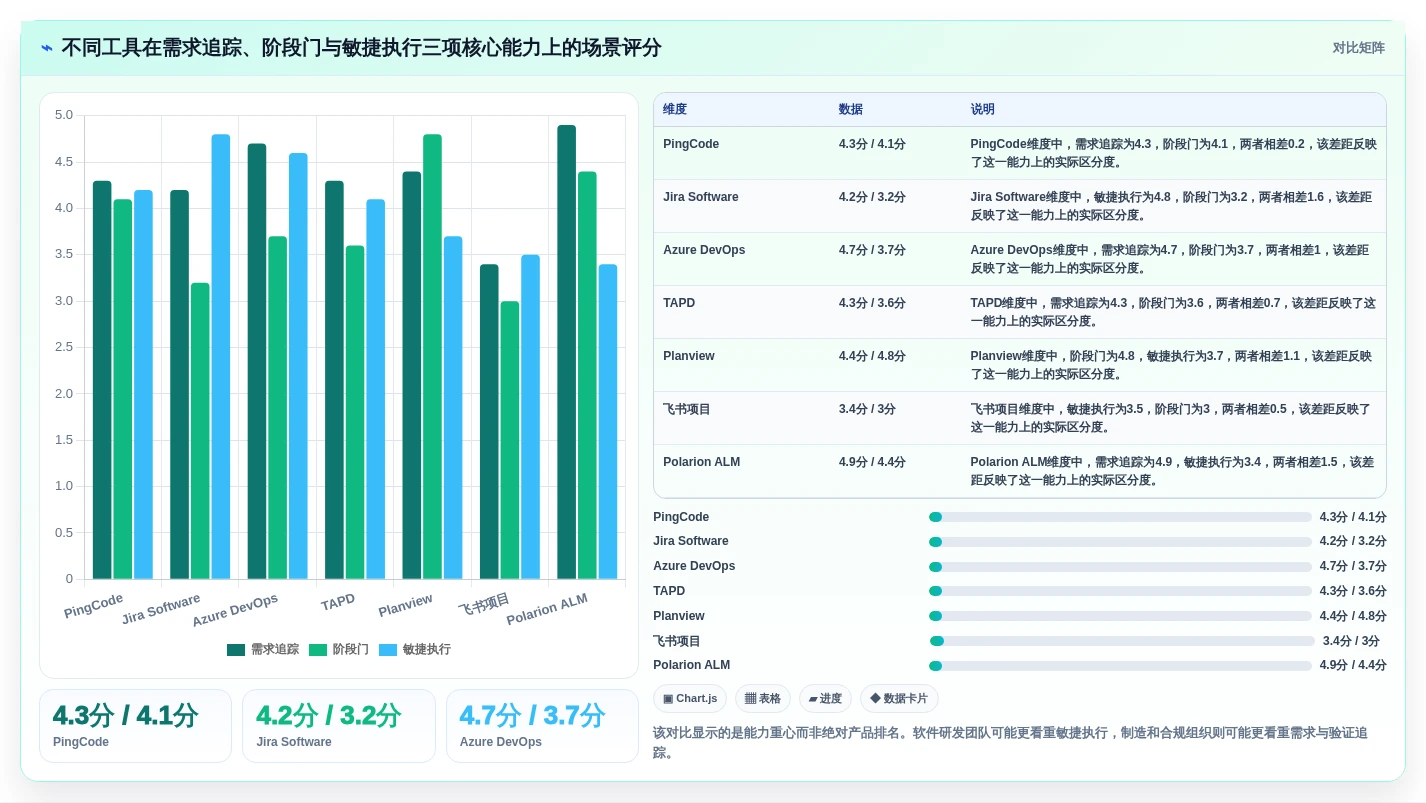This screenshot has width=1426, height=803.
Task: Select the Chart.js tag
Action: pyautogui.click(x=690, y=698)
